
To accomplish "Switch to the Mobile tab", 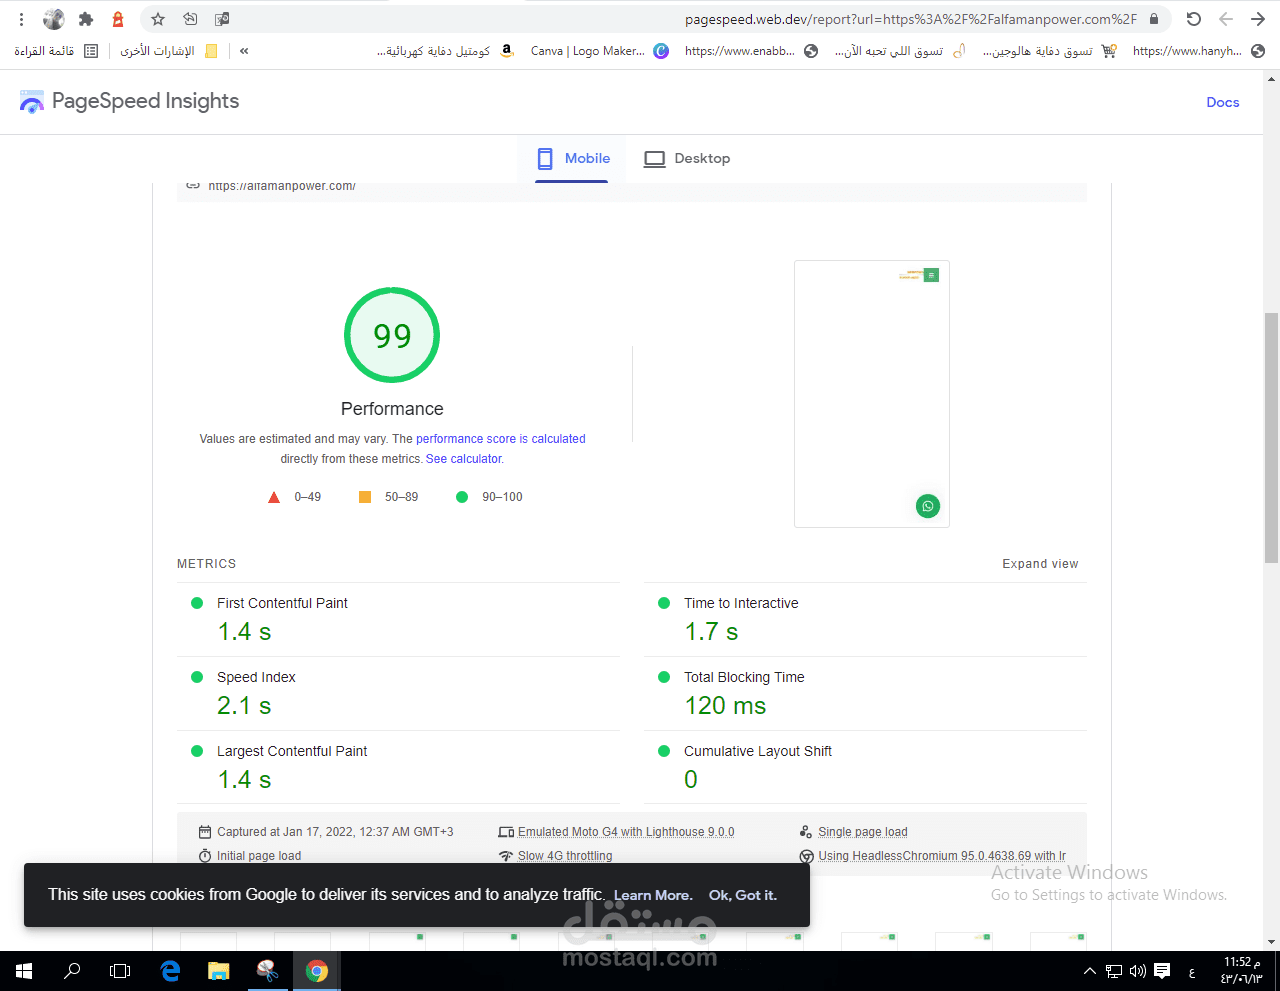I will coord(572,158).
